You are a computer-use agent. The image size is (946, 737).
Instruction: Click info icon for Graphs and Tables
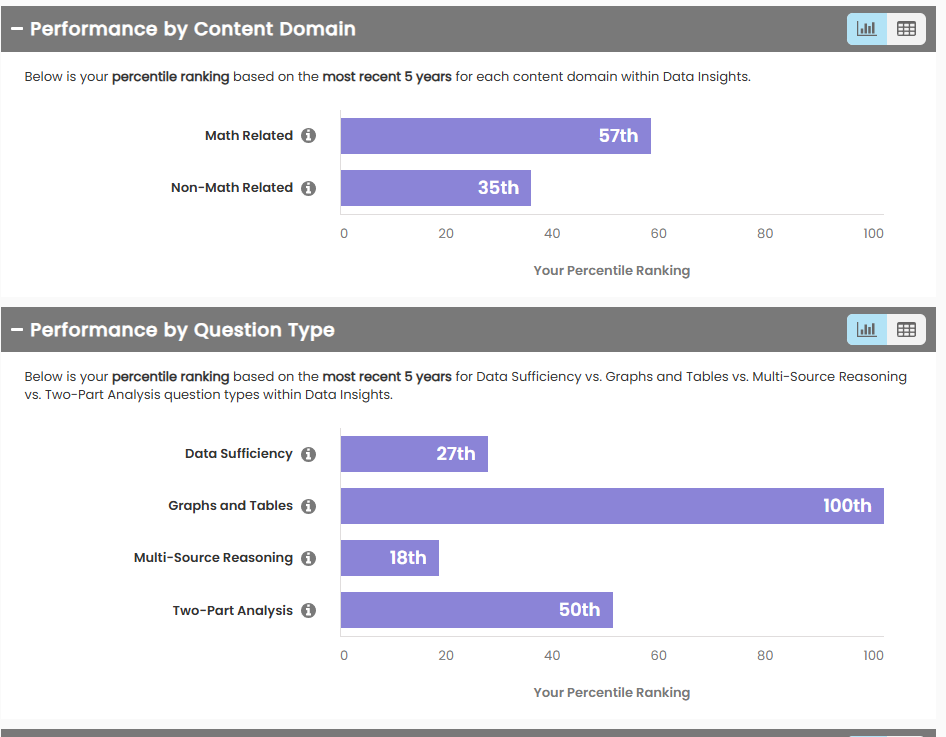click(x=308, y=506)
